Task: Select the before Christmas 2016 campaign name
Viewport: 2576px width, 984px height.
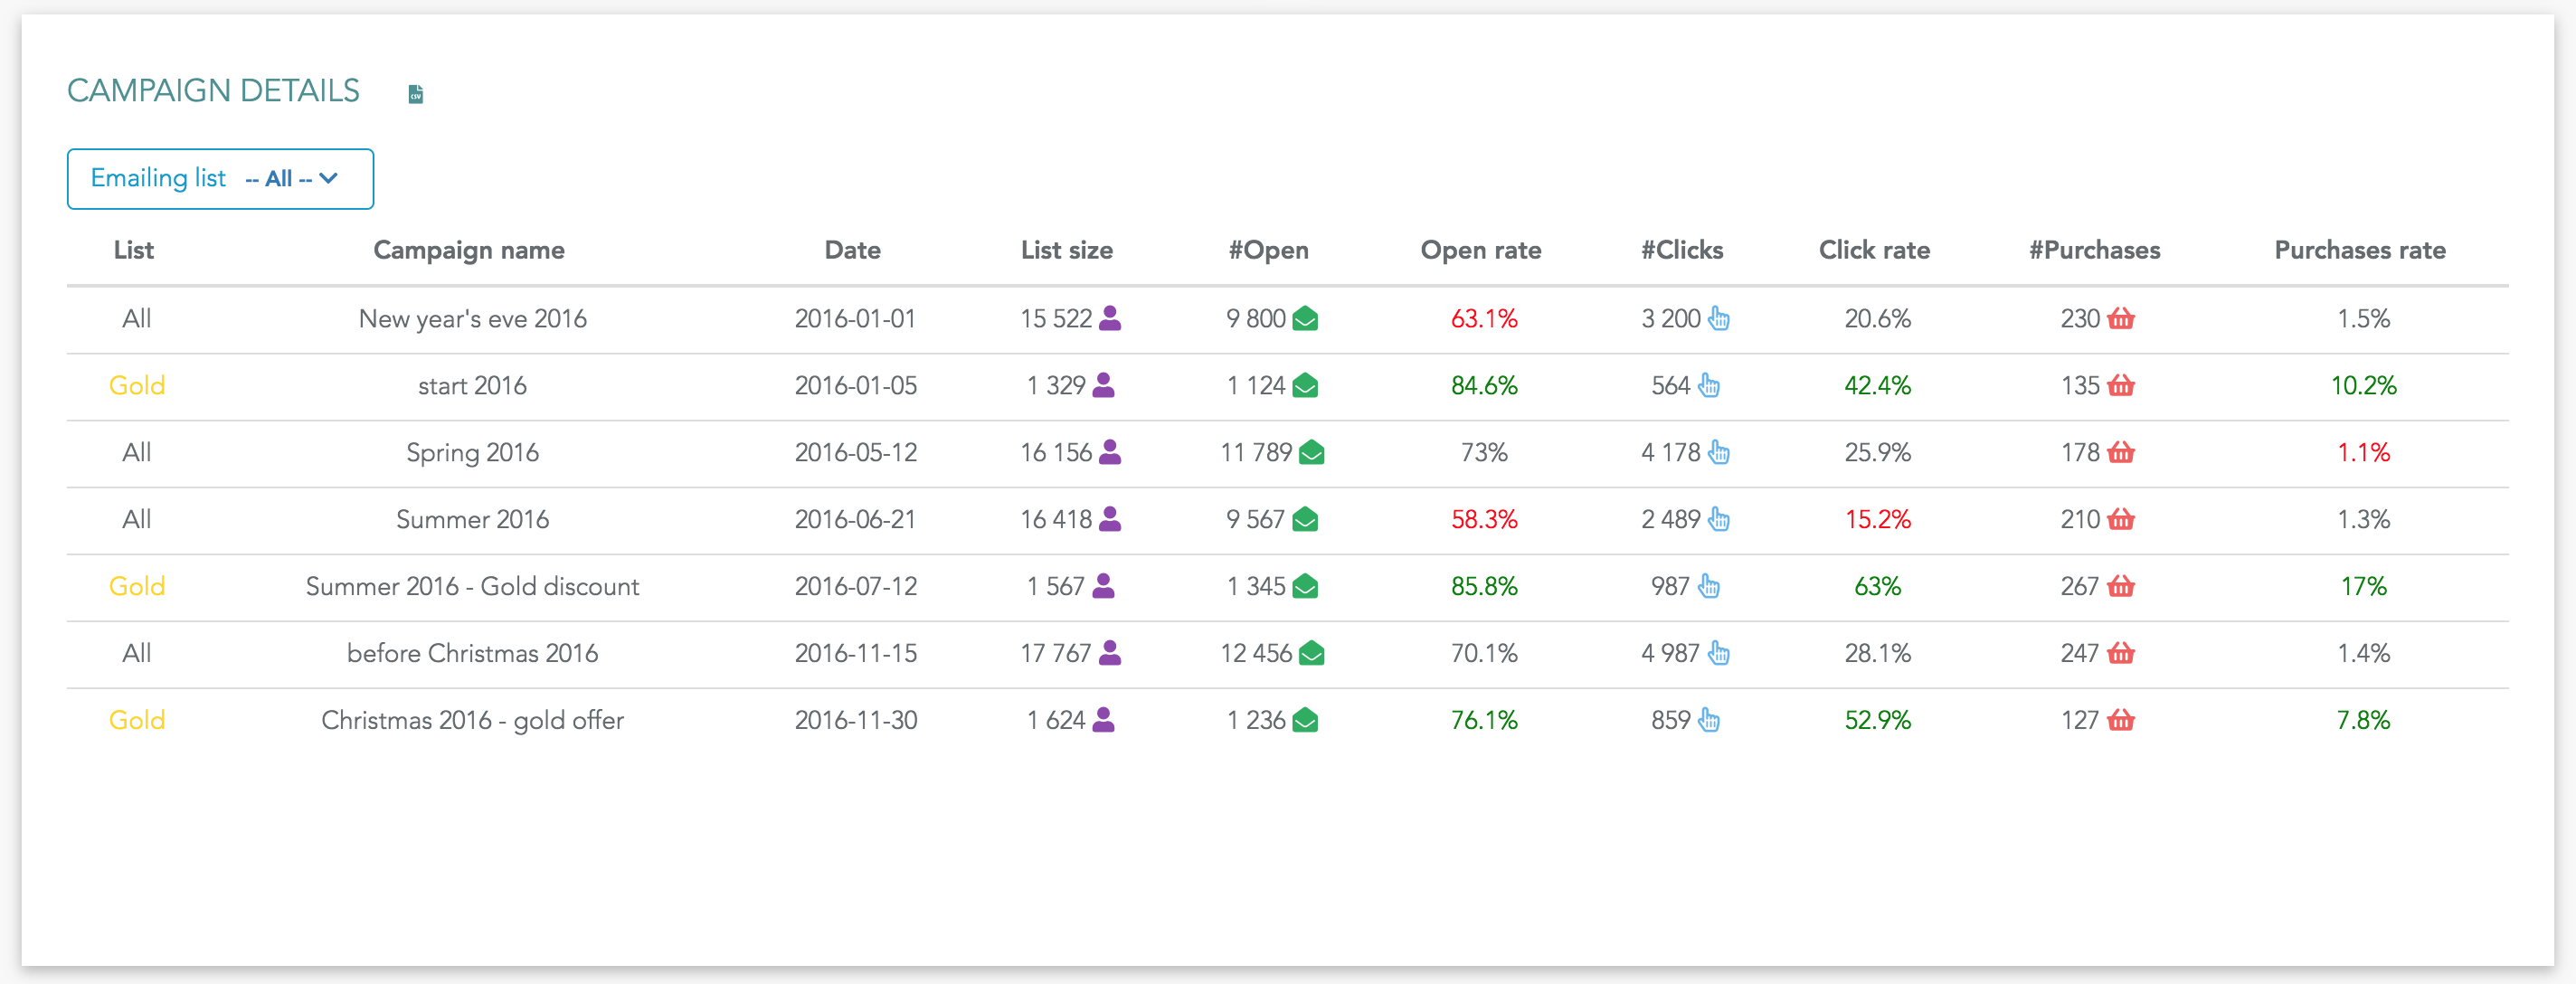Action: [472, 654]
